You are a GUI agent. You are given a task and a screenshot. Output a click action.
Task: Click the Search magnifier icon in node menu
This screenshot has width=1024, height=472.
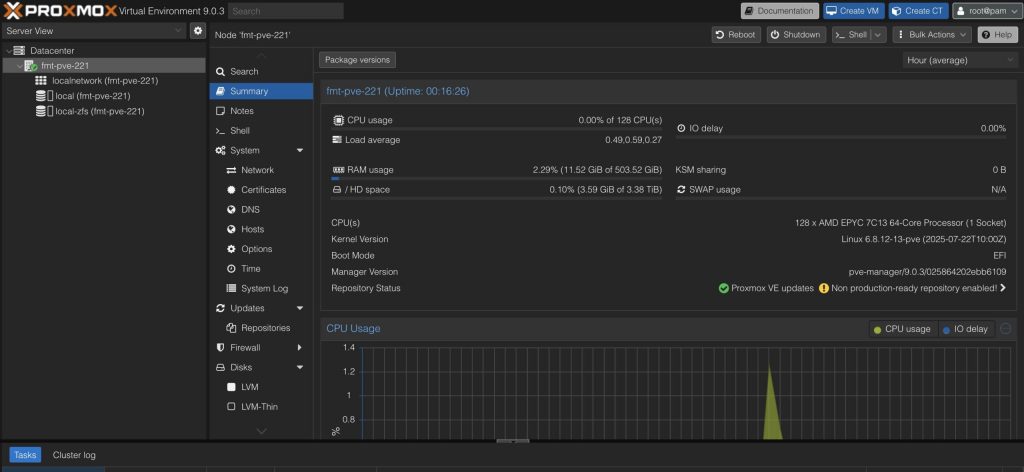221,72
